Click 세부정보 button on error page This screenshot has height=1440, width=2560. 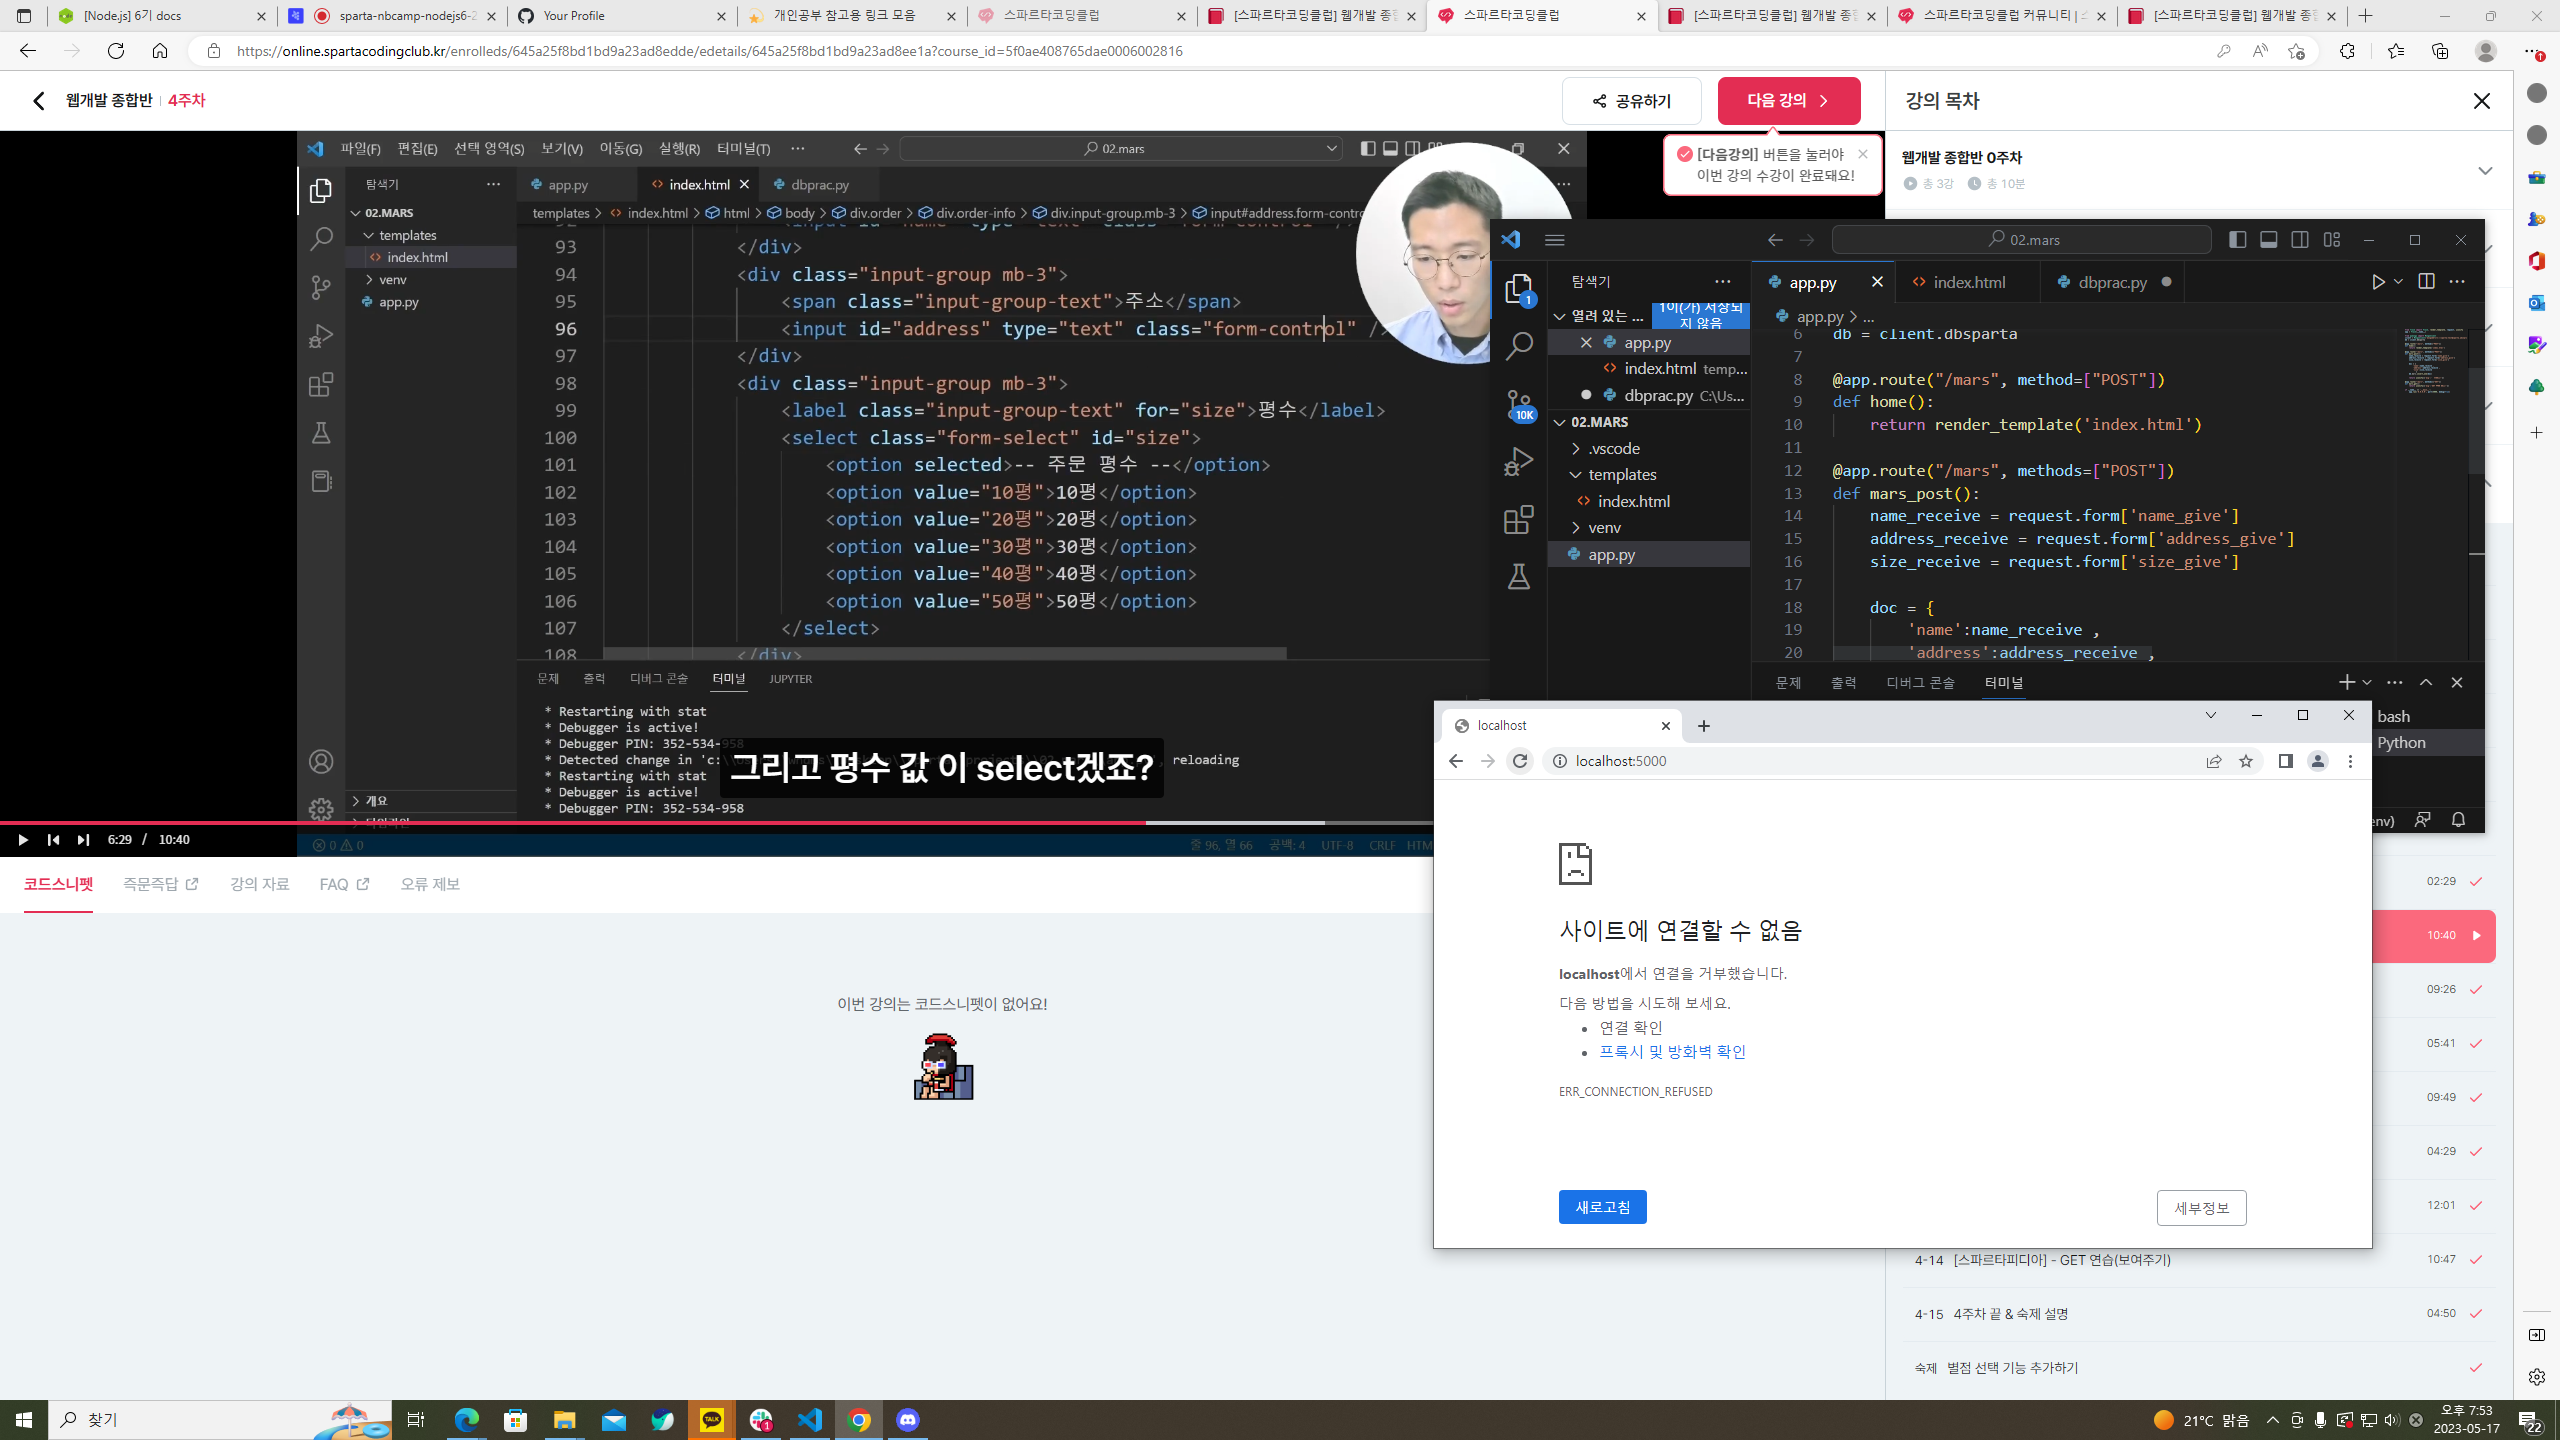coord(2201,1208)
